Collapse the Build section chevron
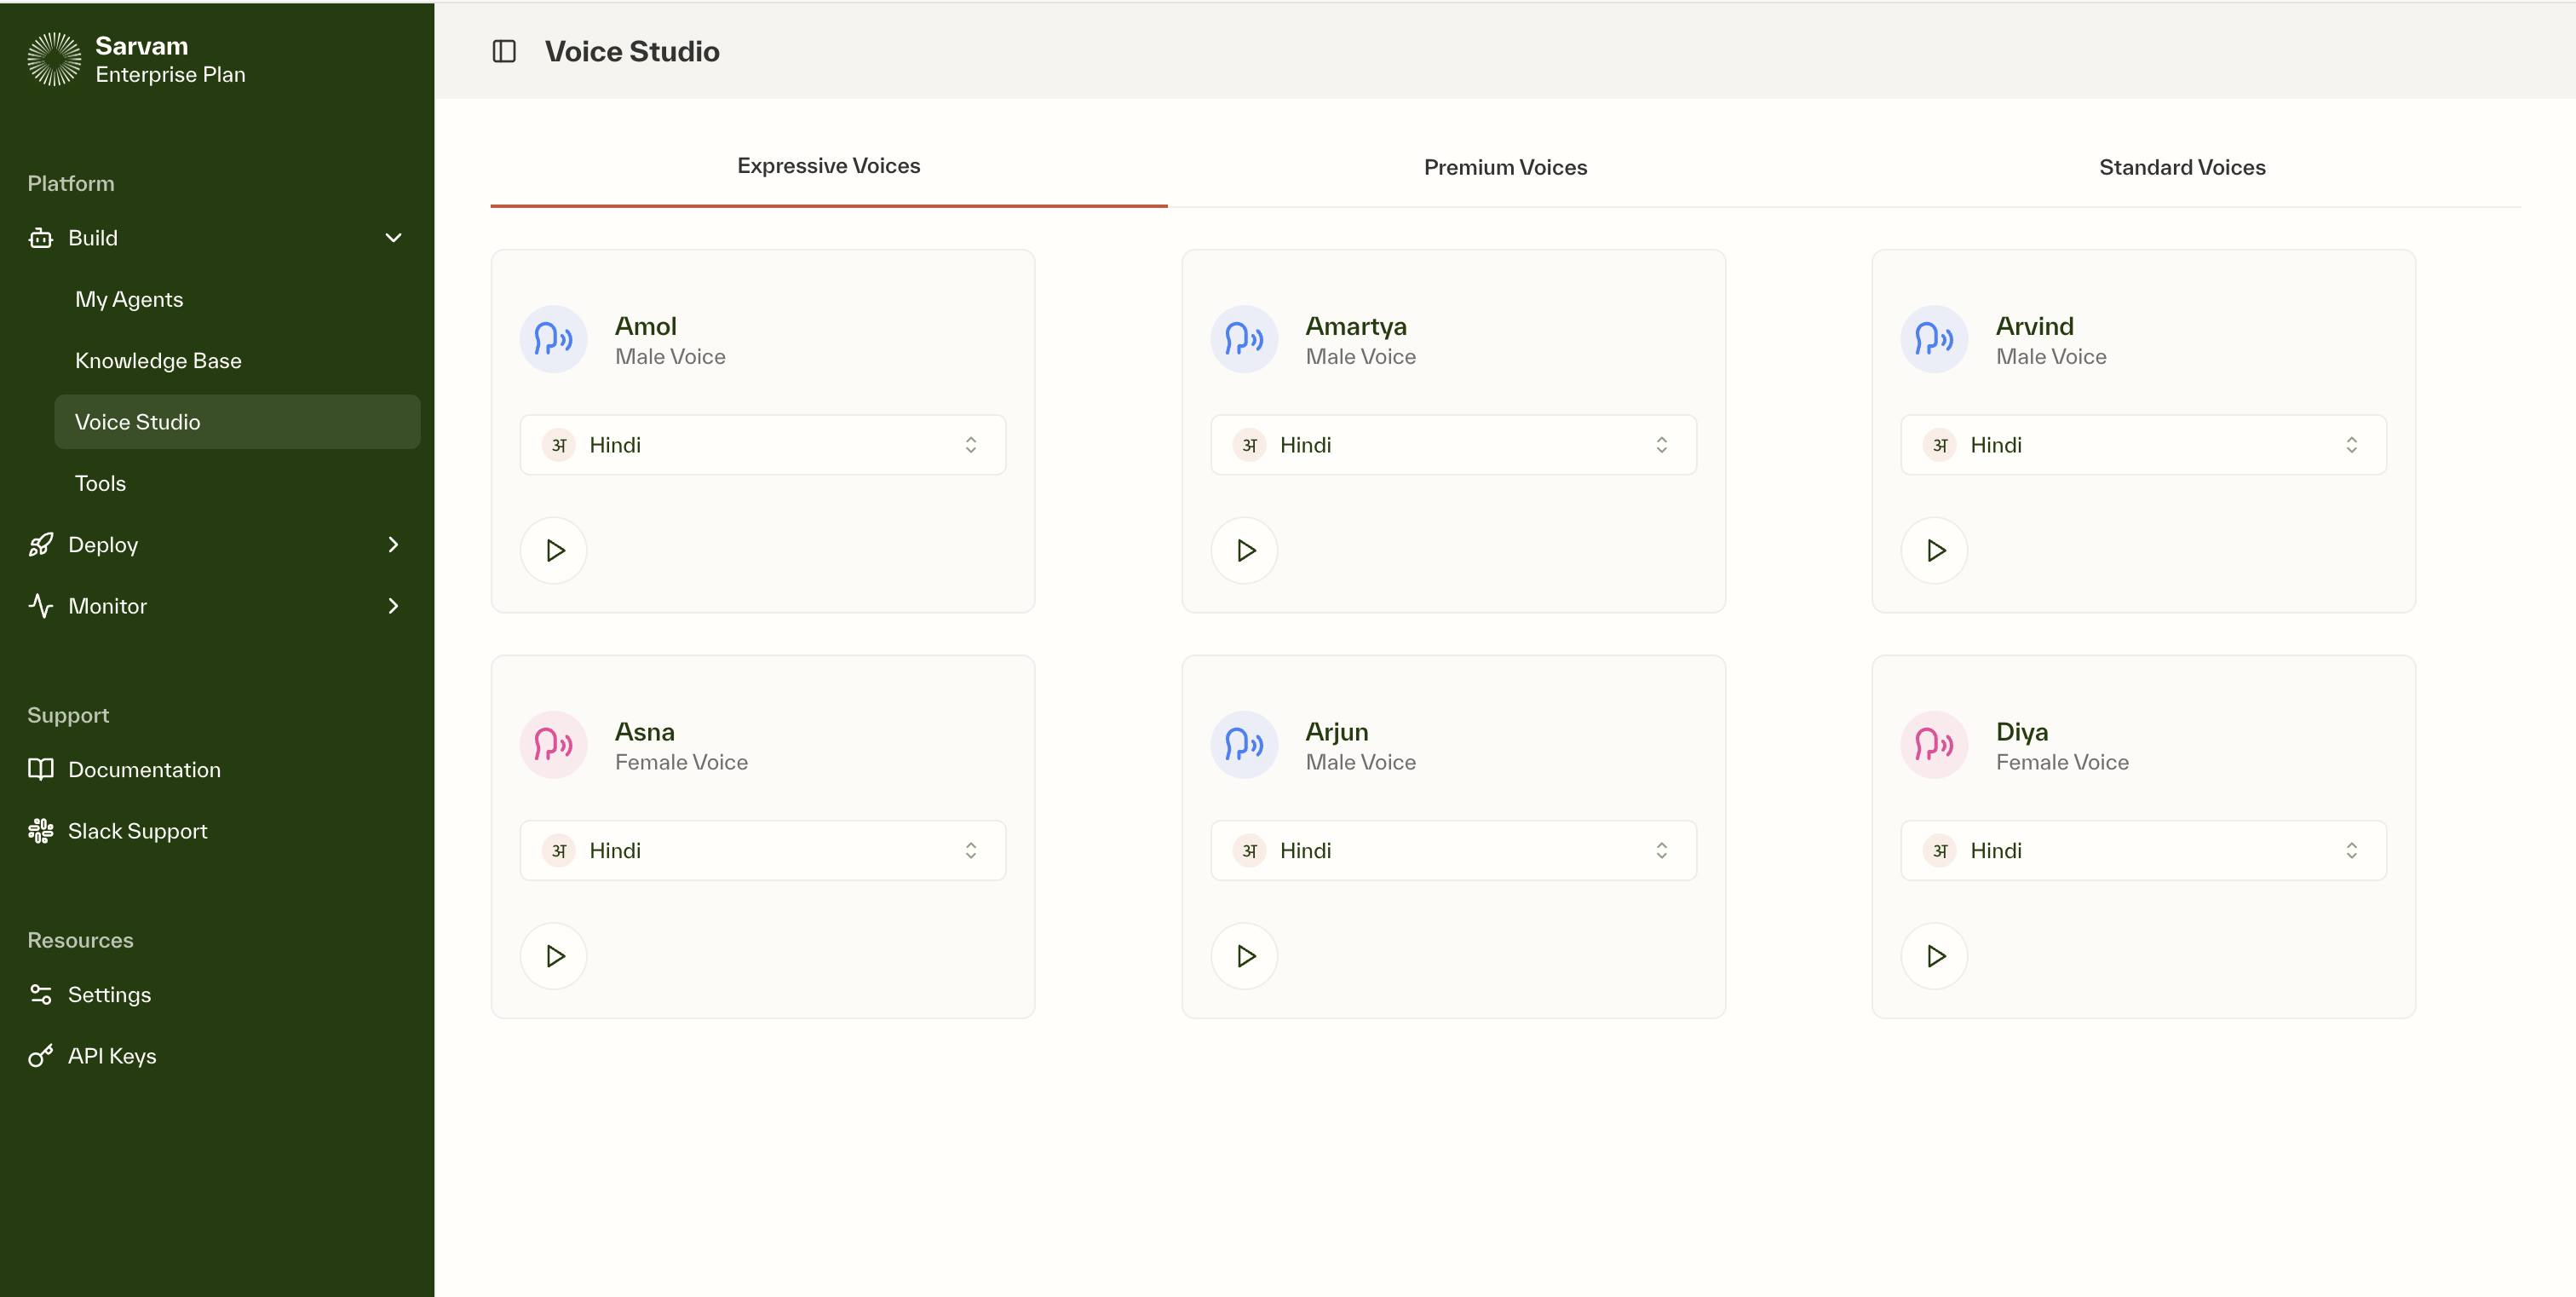The width and height of the screenshot is (2576, 1297). (394, 238)
